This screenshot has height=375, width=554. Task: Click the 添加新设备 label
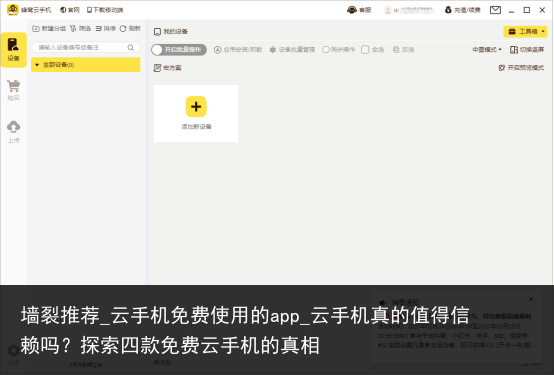196,127
